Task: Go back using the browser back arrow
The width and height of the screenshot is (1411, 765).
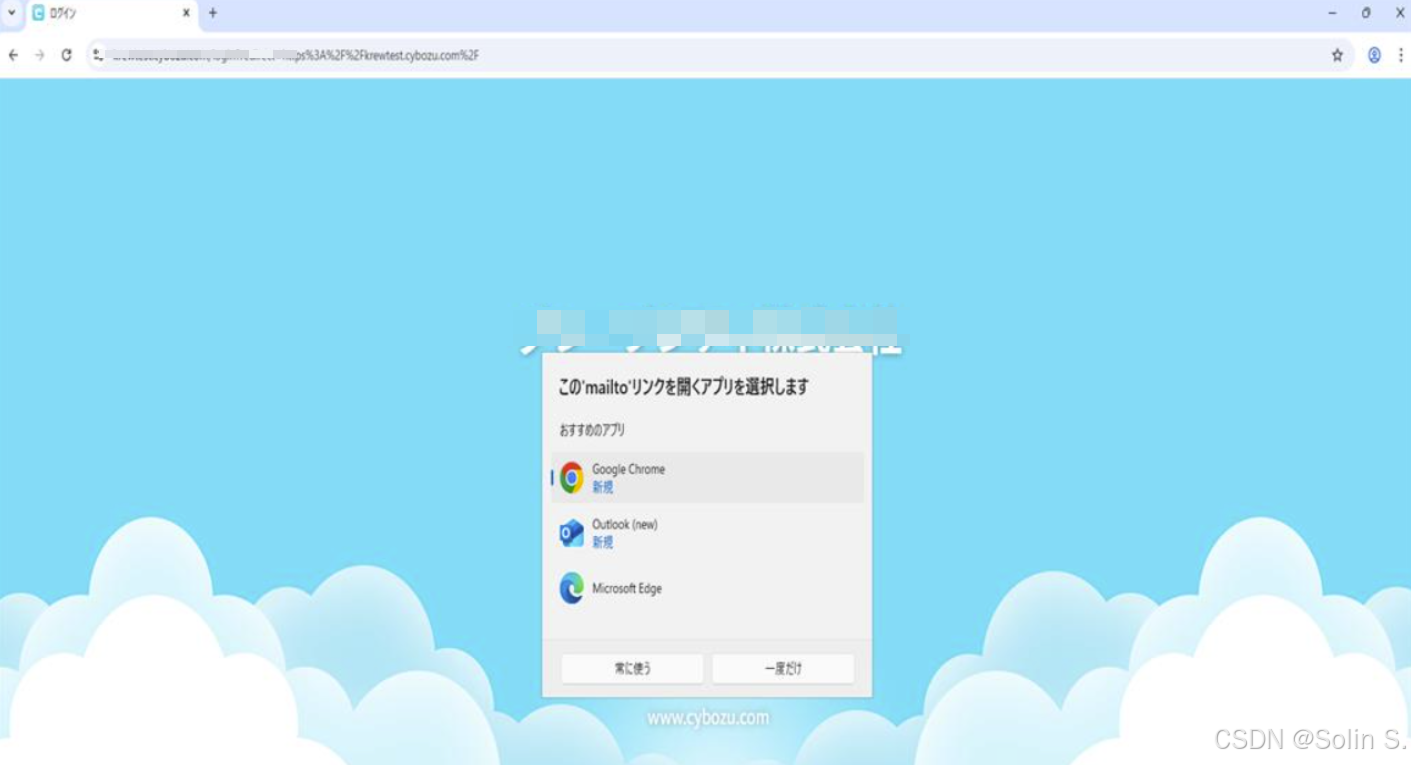Action: pos(13,55)
